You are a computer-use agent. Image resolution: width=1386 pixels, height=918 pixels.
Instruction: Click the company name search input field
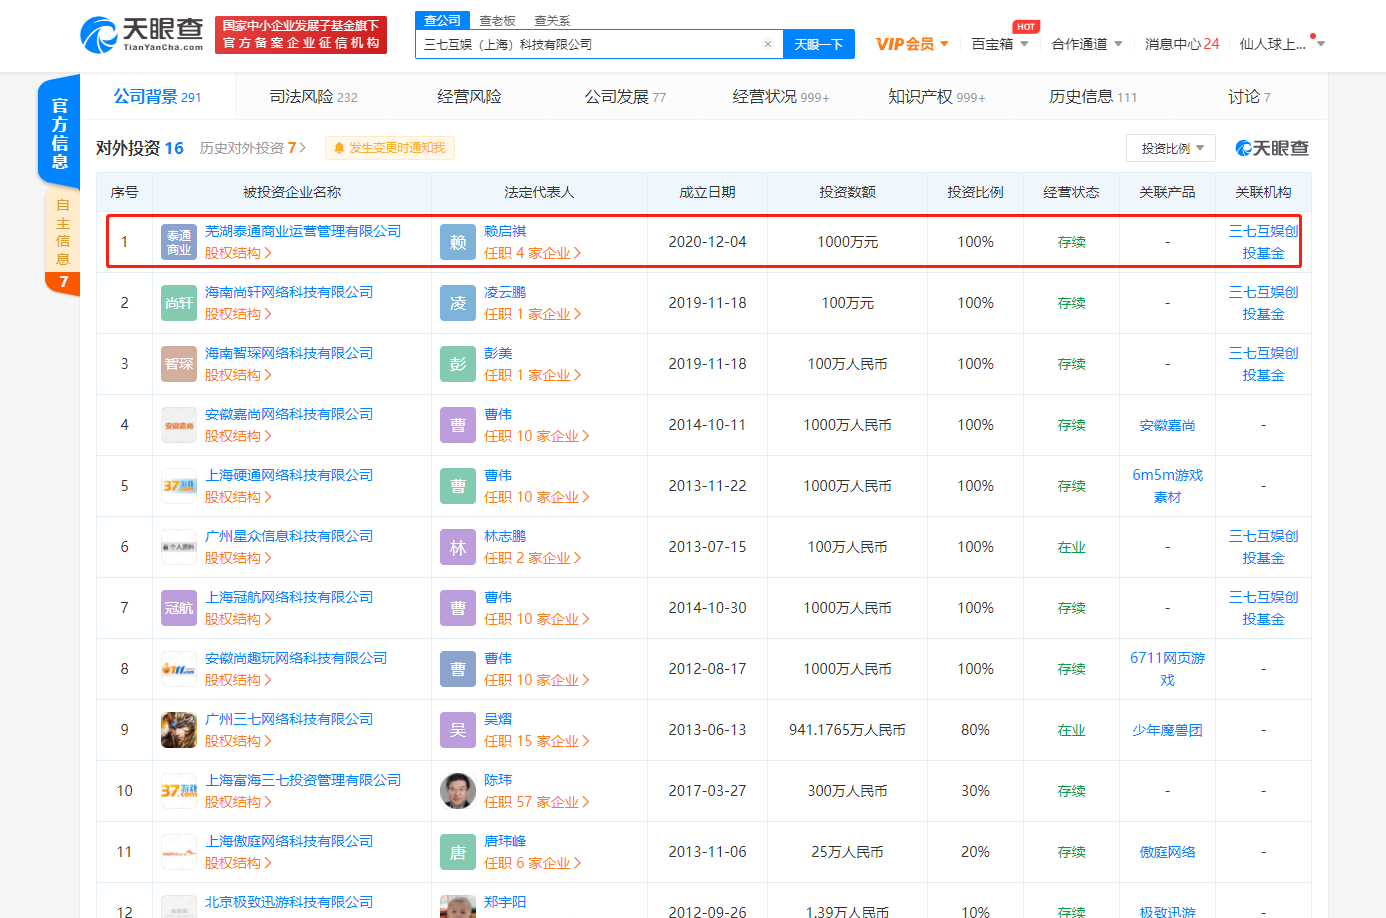[590, 44]
